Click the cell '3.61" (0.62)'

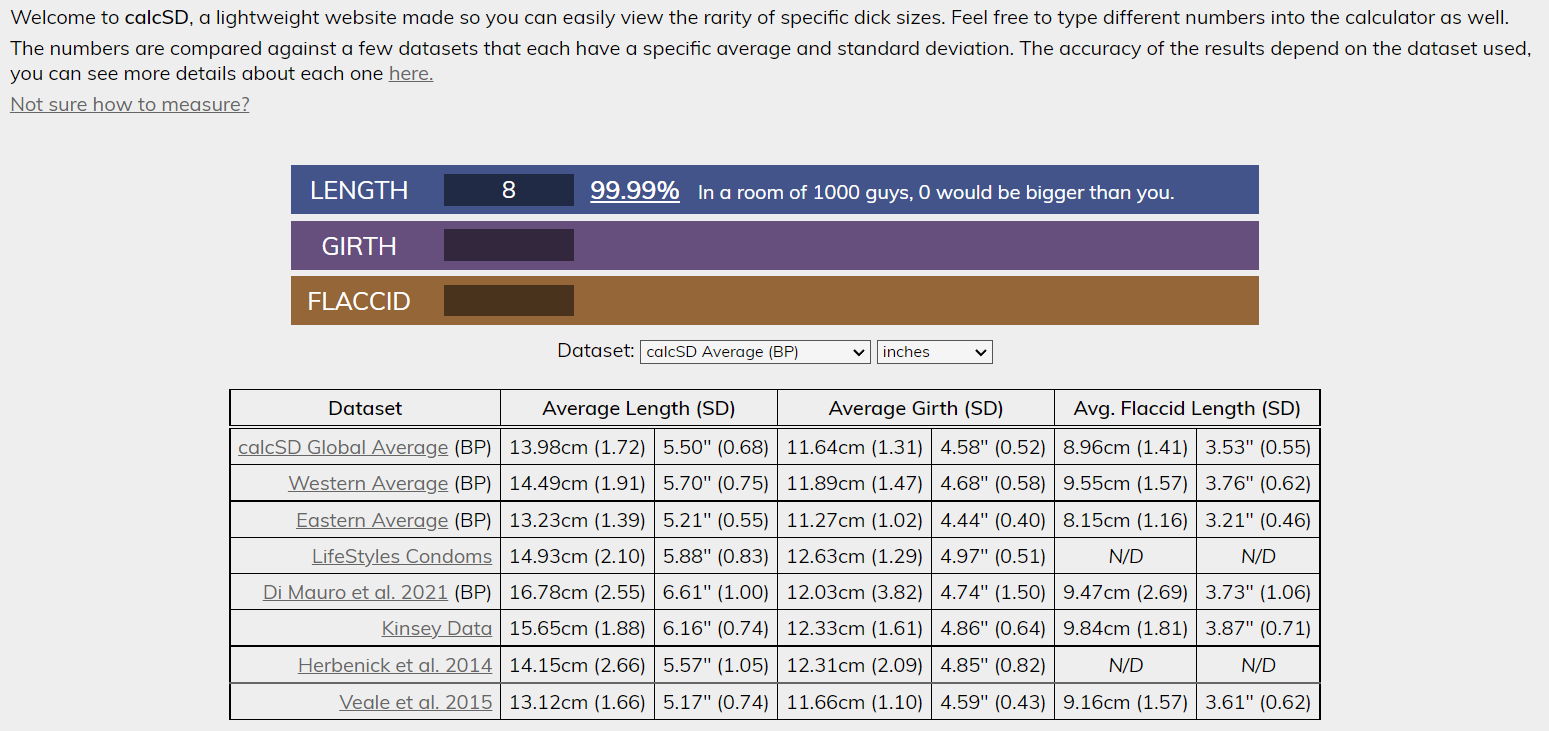tap(1258, 702)
